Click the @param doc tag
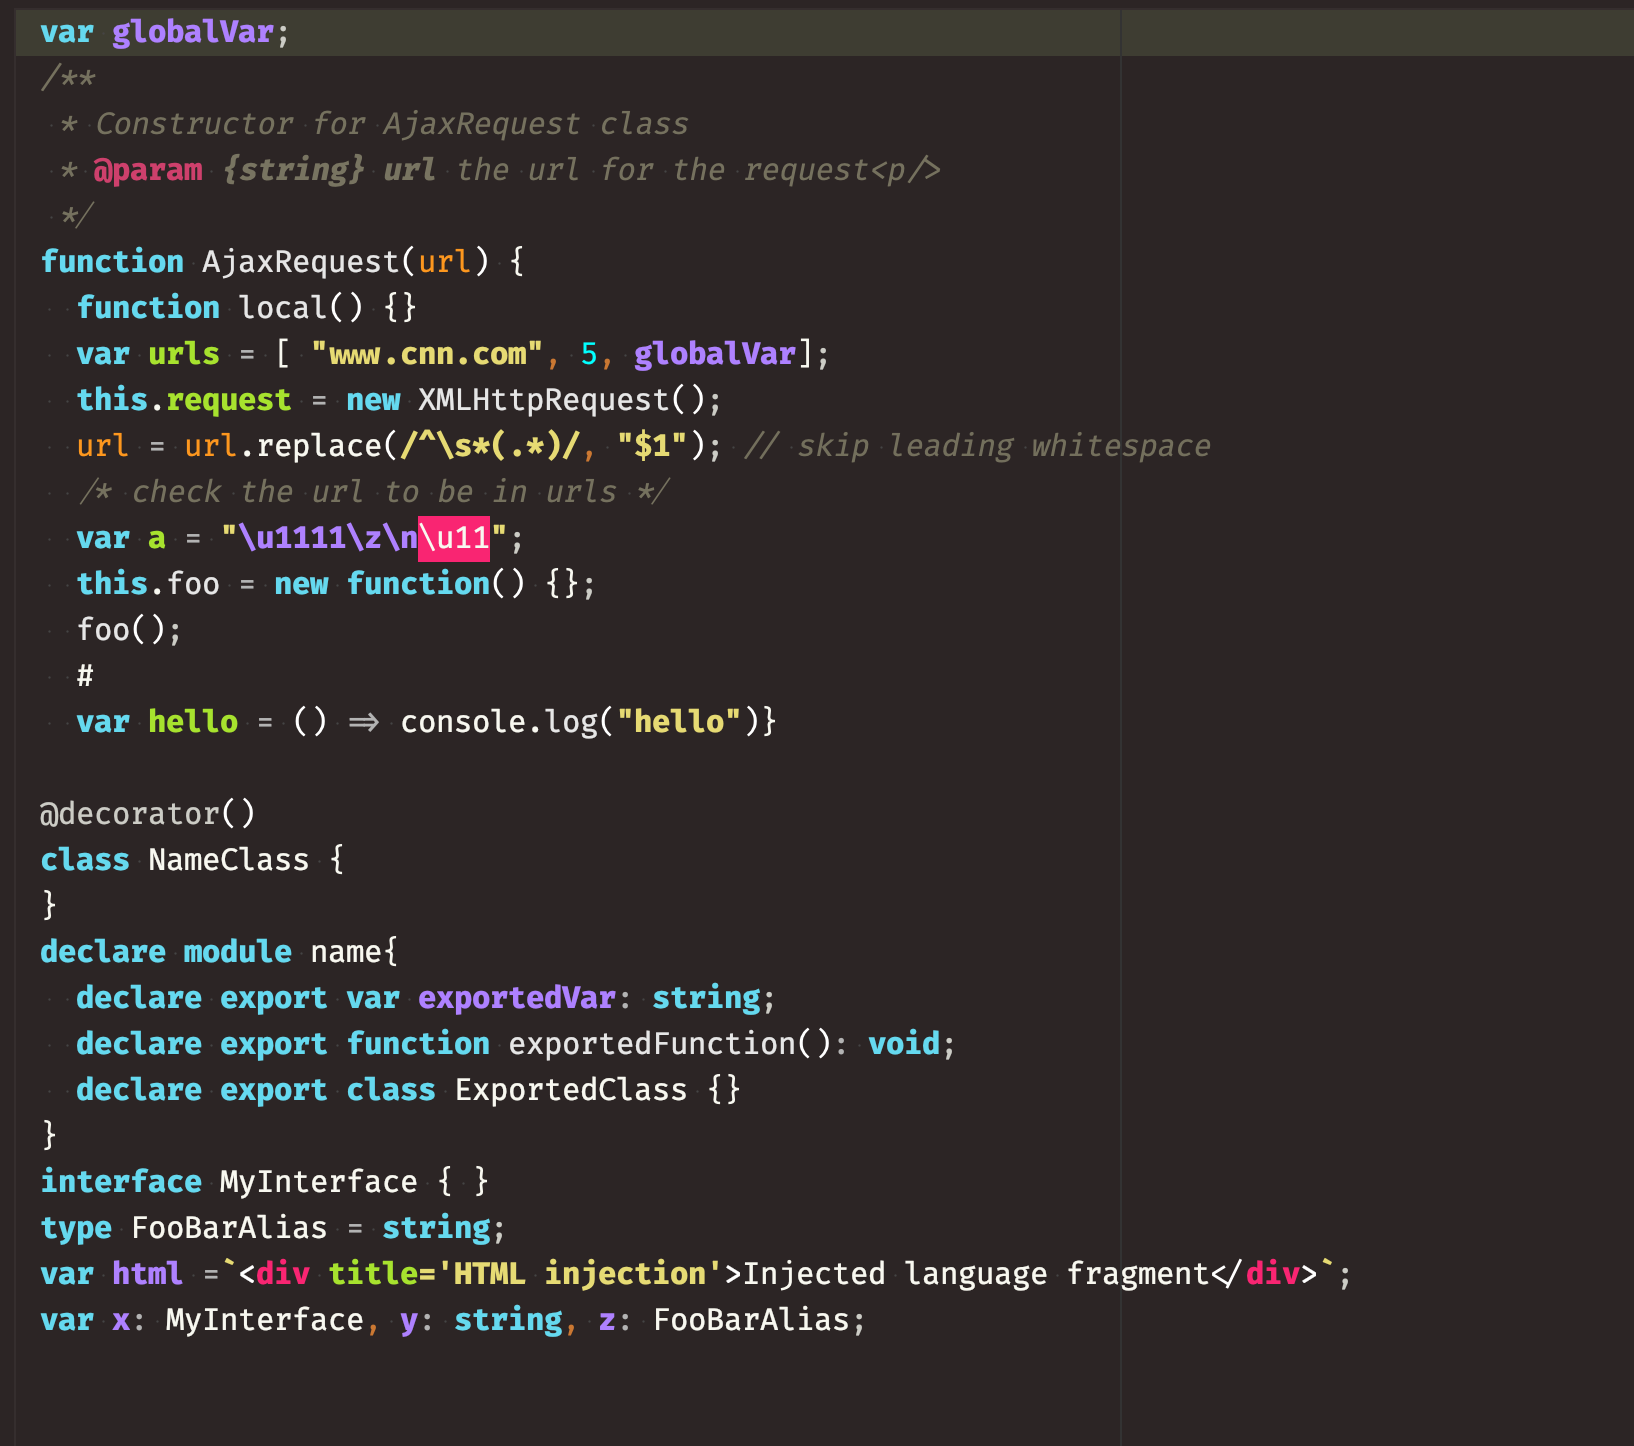 148,170
